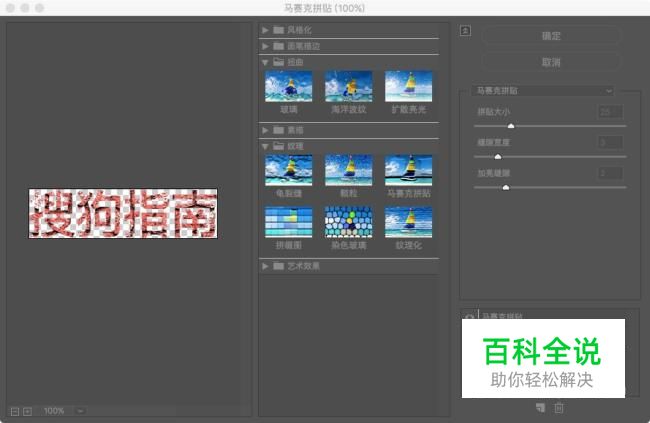Click the delete effect layer trash icon

pos(559,408)
